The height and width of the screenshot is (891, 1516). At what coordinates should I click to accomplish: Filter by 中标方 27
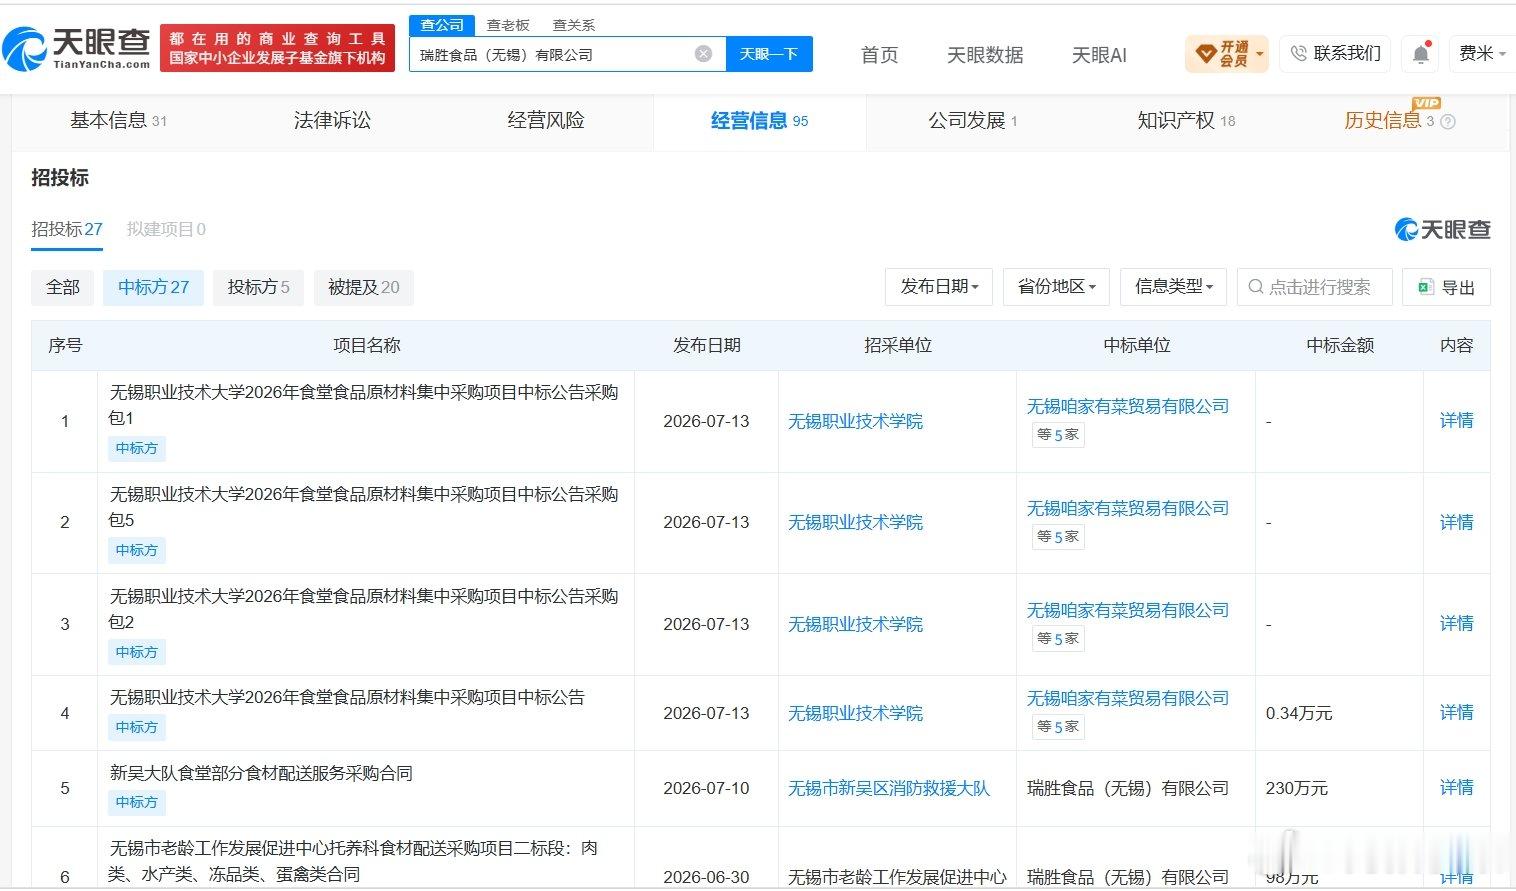[154, 288]
